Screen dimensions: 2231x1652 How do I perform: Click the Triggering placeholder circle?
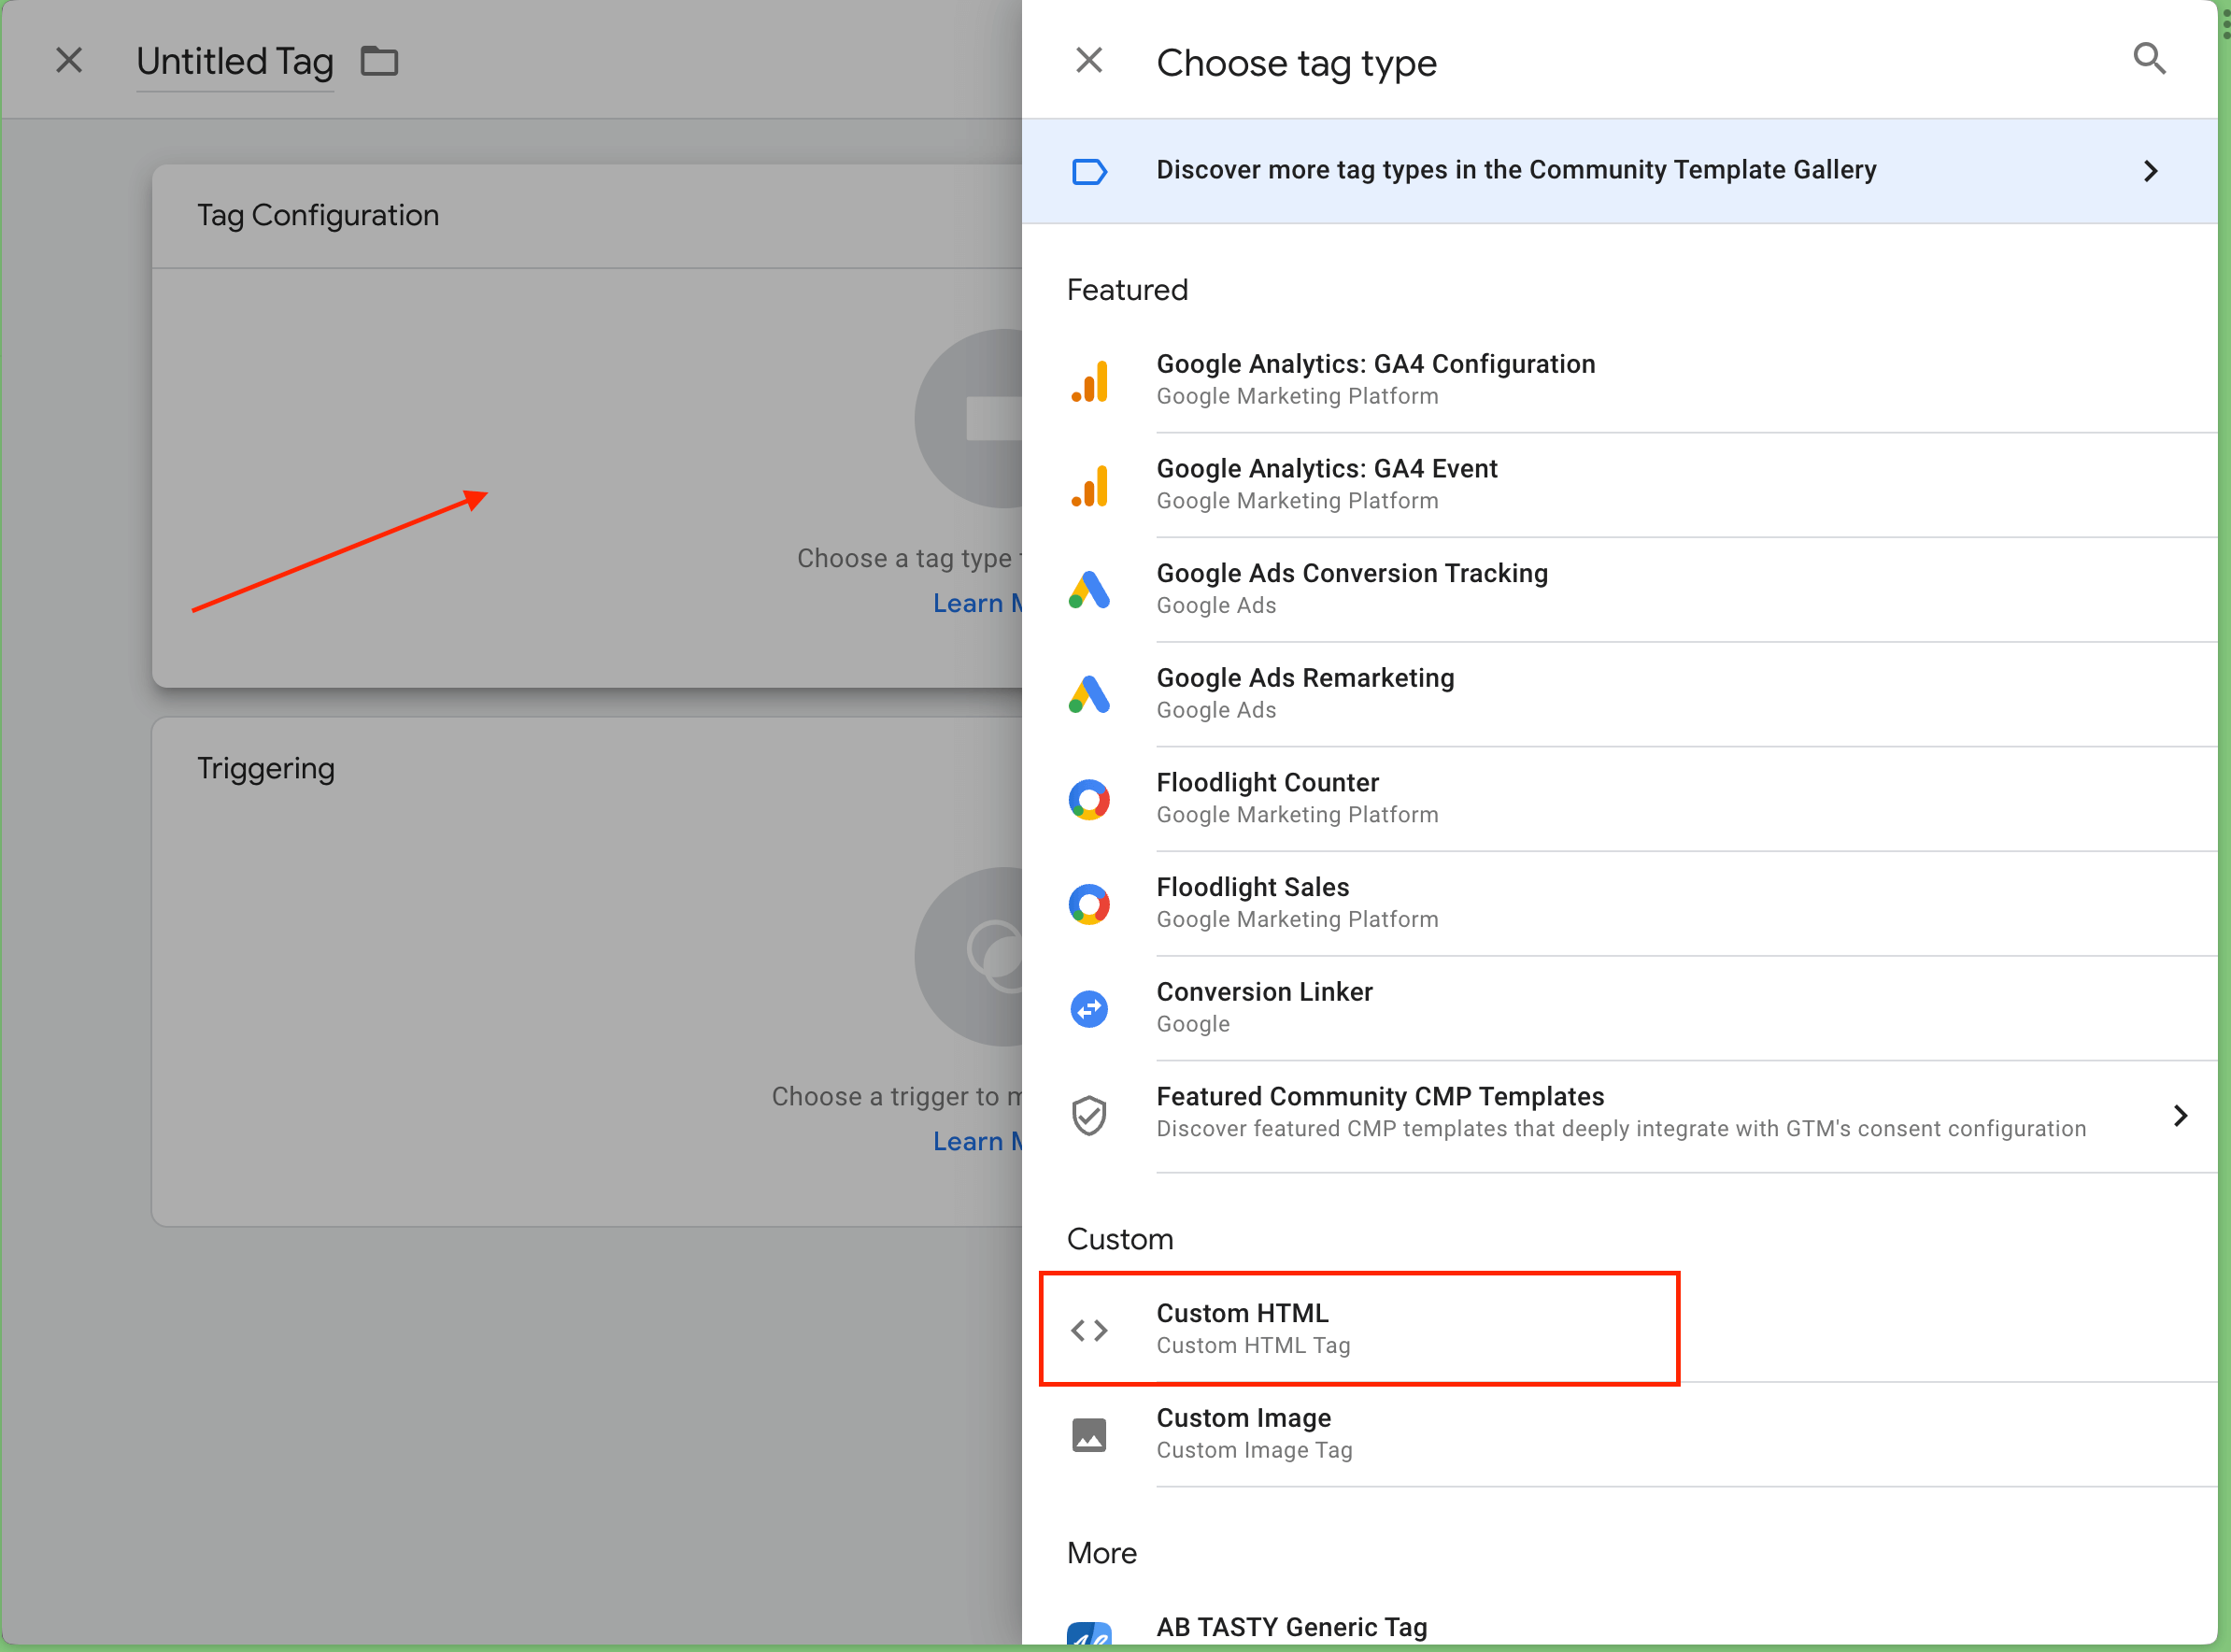pos(970,956)
